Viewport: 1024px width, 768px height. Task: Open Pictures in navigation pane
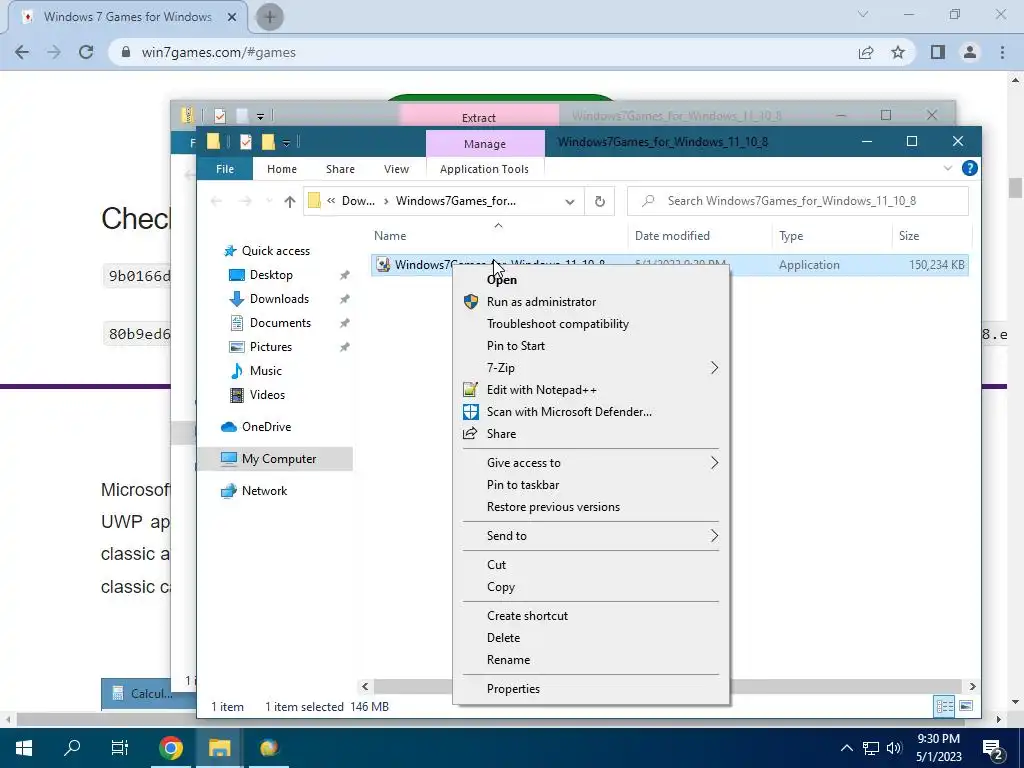[x=270, y=347]
